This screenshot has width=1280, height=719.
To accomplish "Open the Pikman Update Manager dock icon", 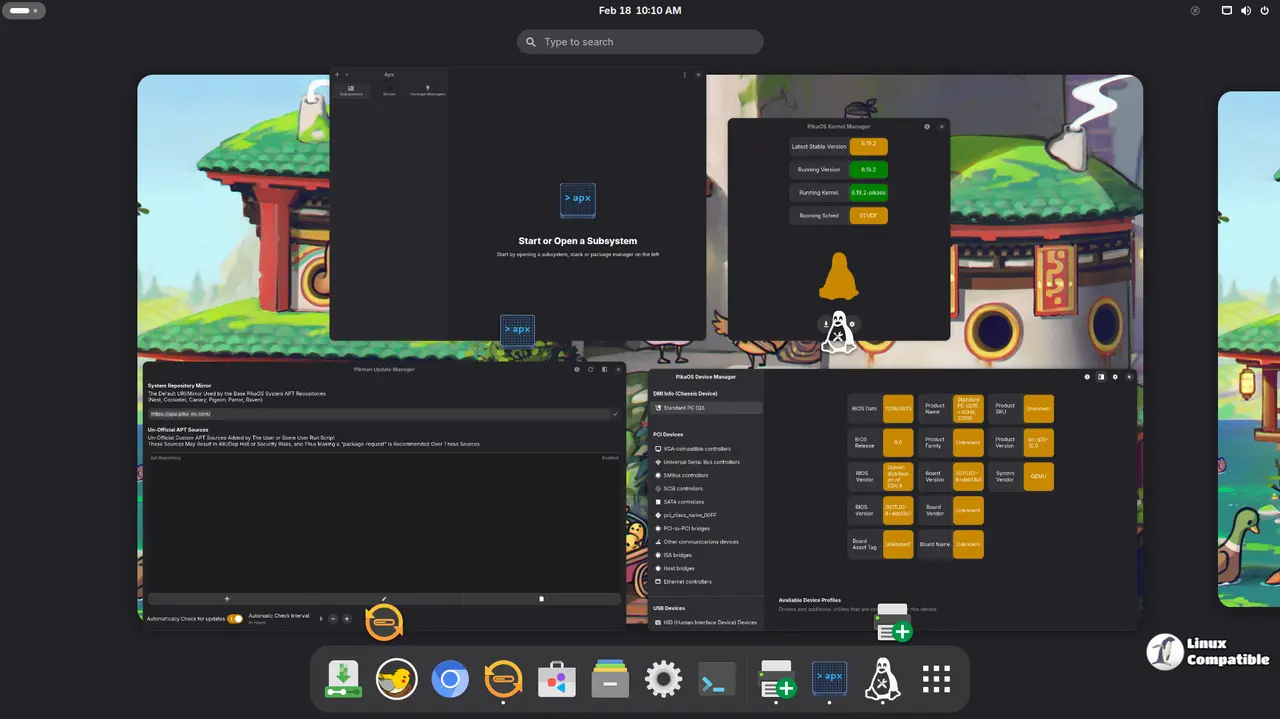I will click(503, 681).
